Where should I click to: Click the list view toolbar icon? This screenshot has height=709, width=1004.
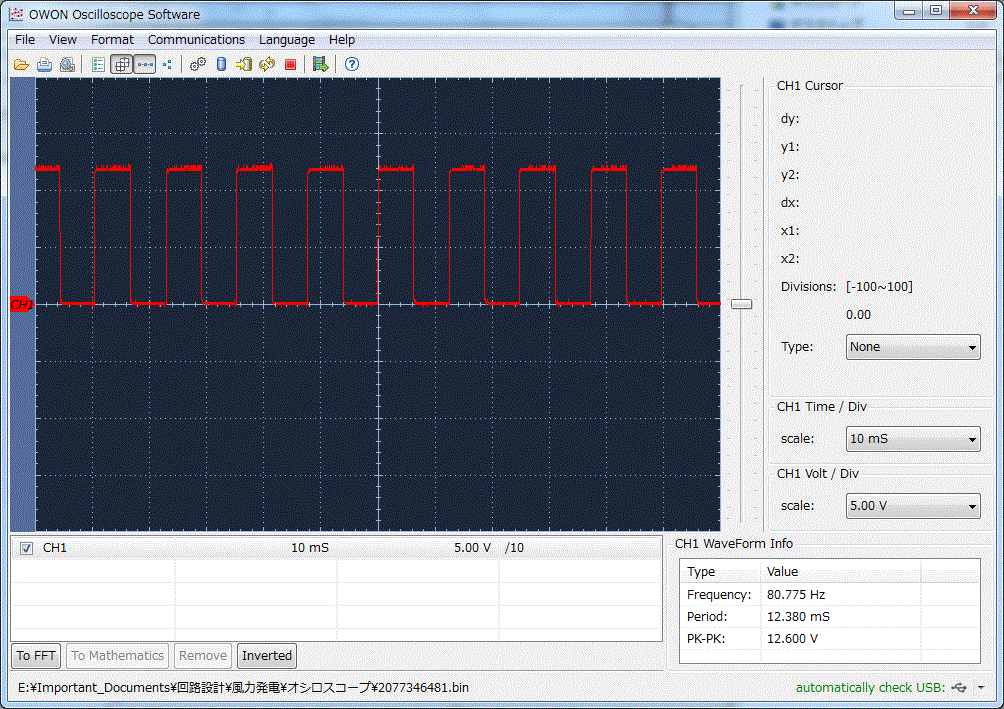[98, 65]
